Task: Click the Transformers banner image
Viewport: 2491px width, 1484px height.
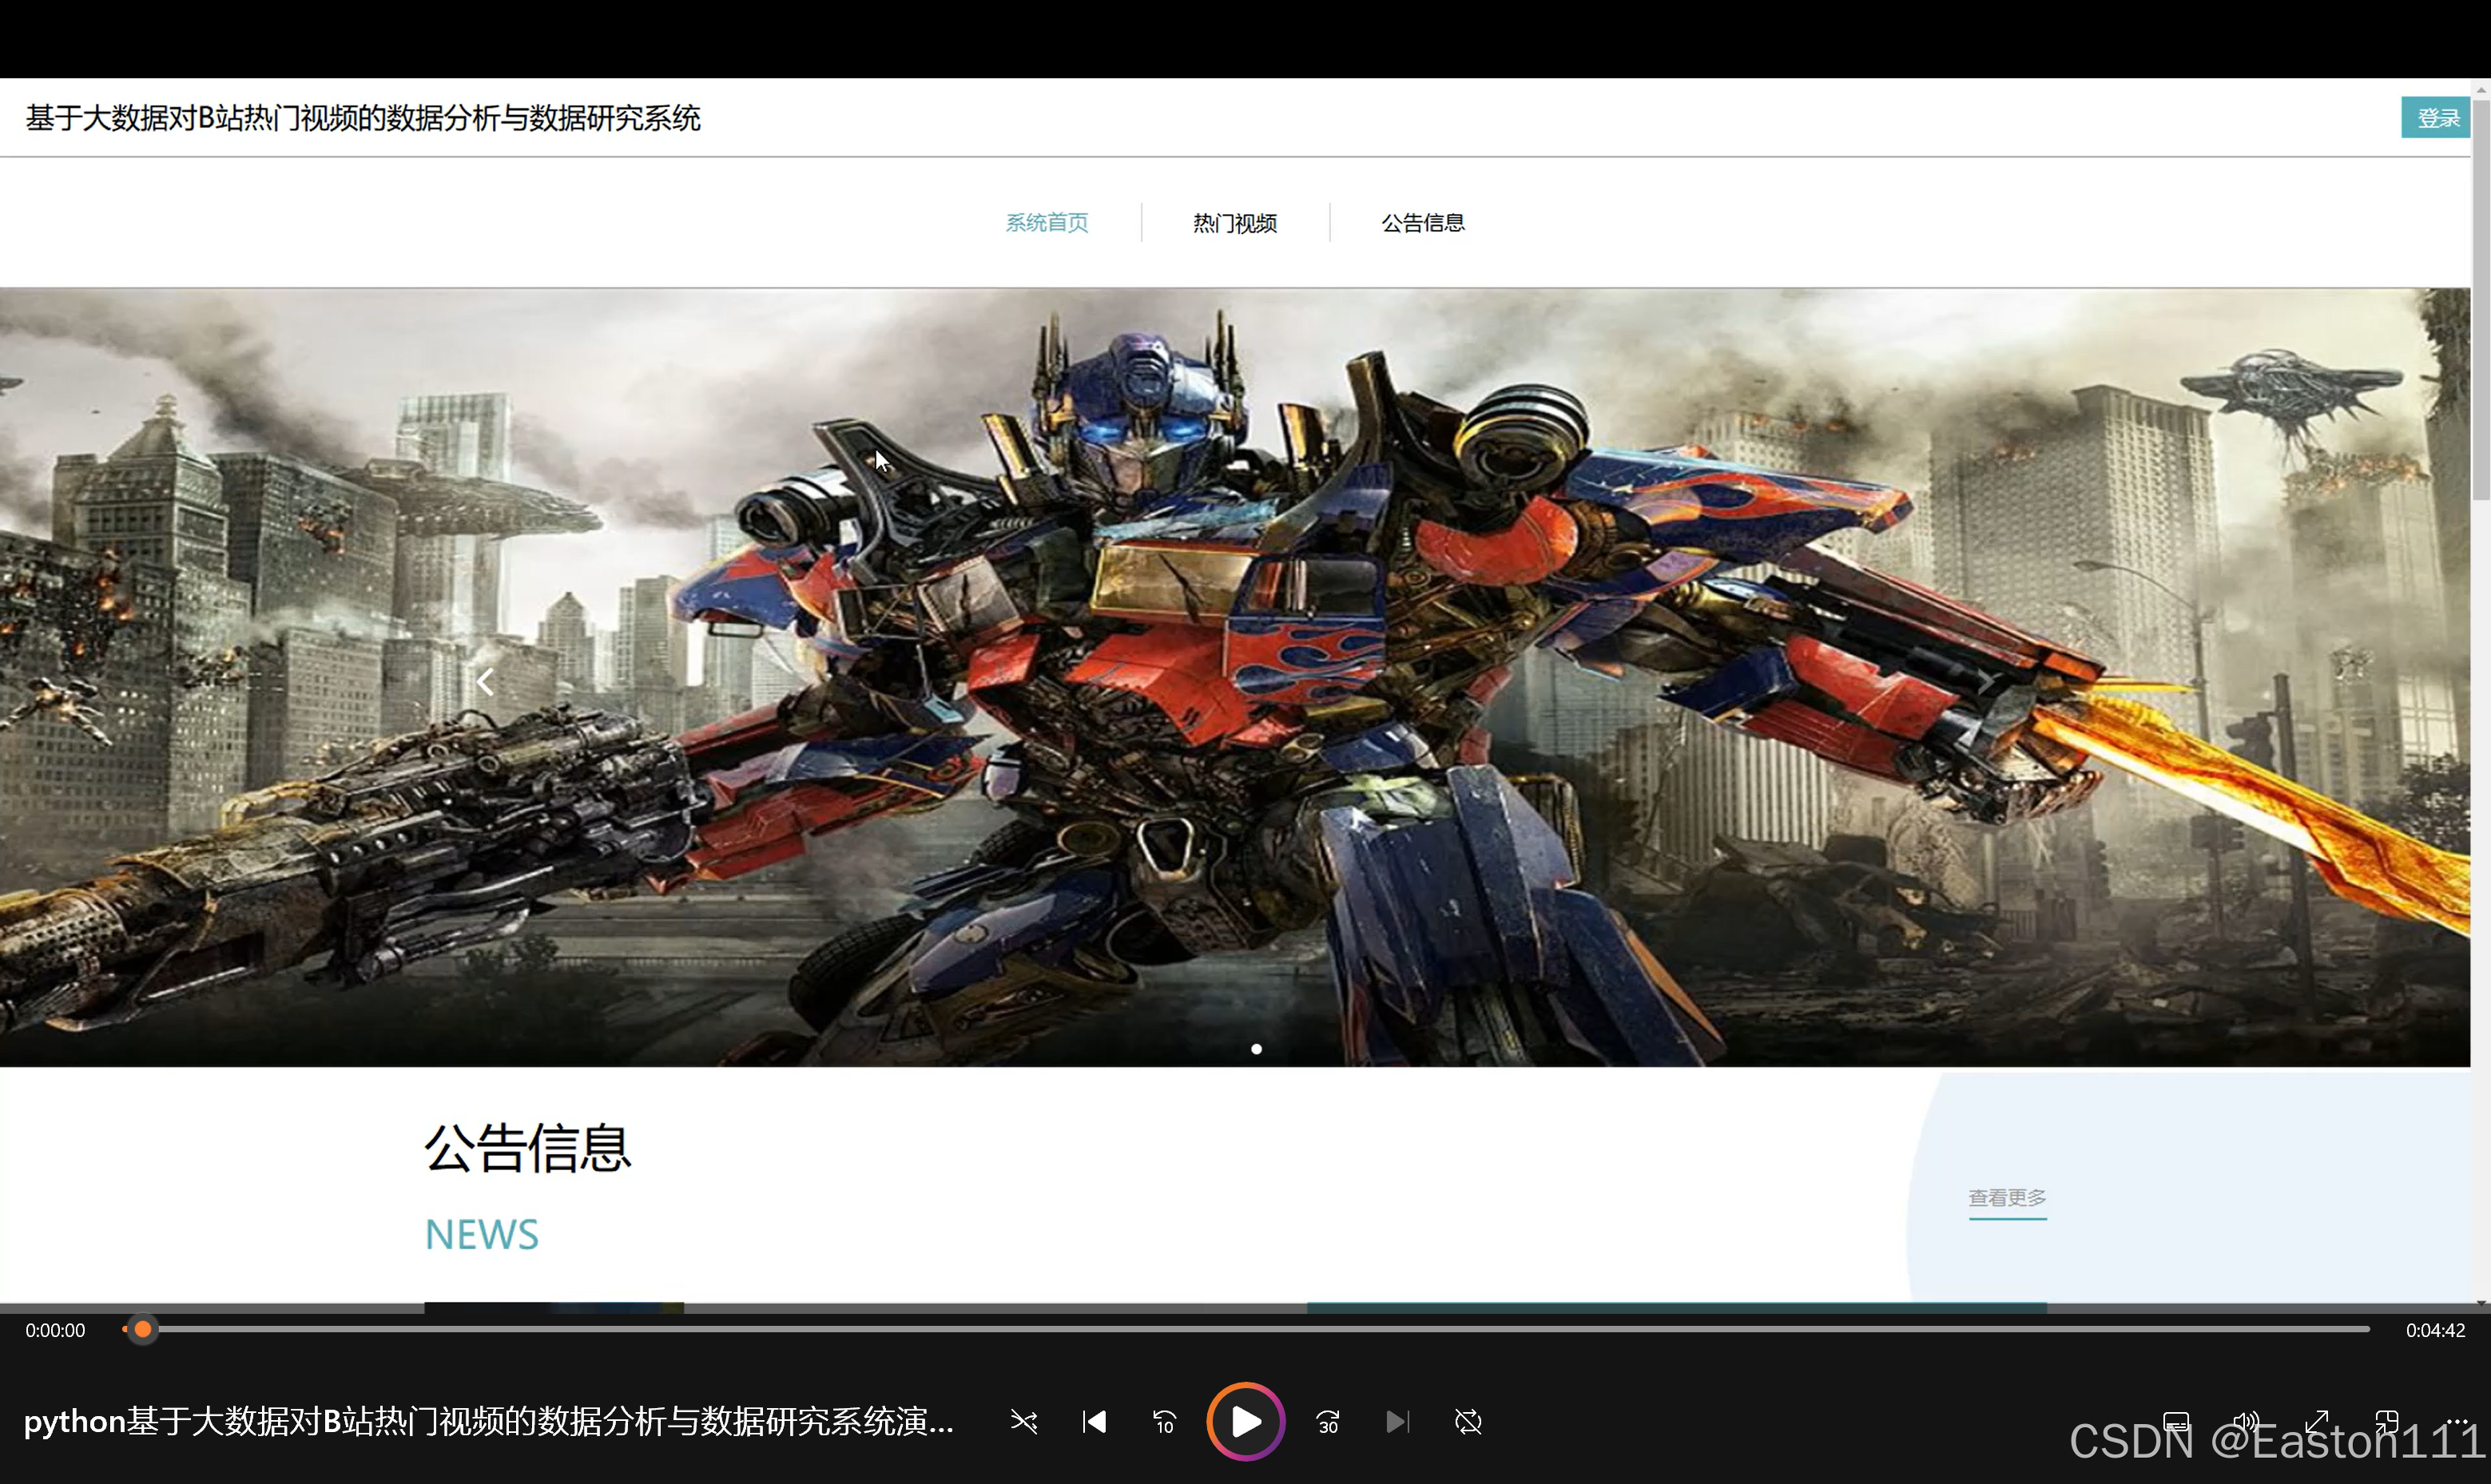Action: coord(1235,677)
